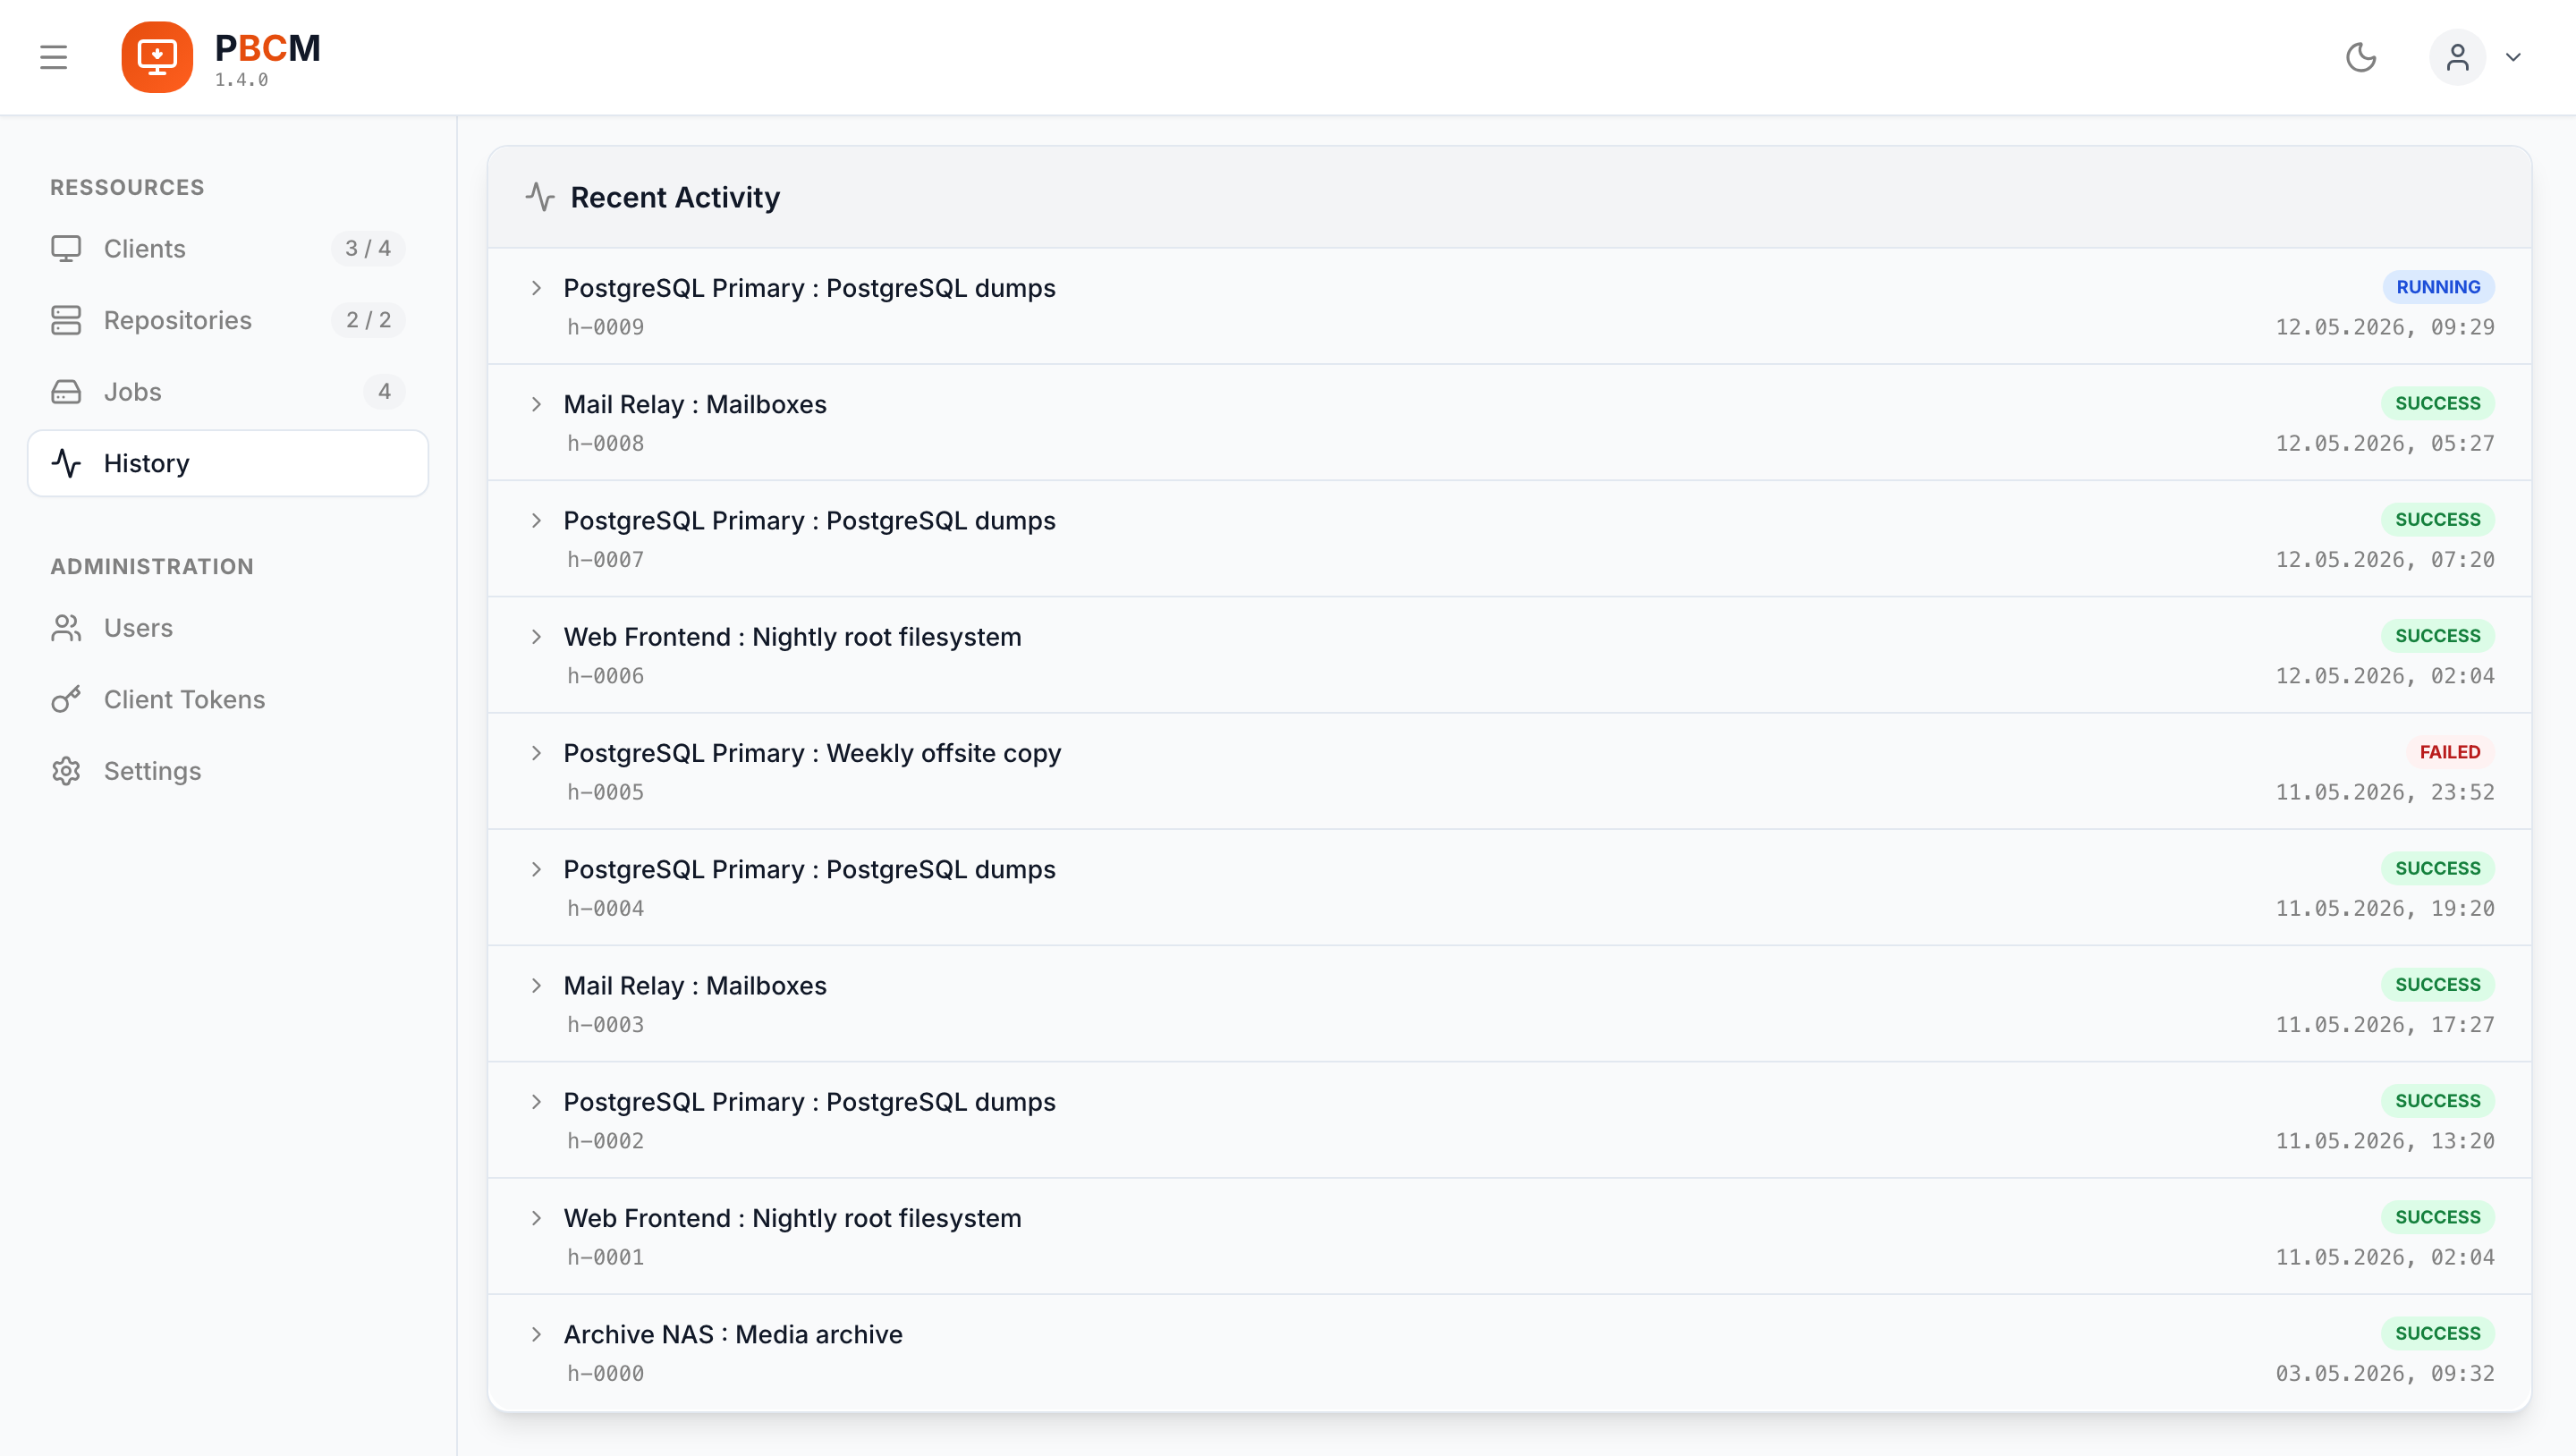Go to the Jobs section
The width and height of the screenshot is (2576, 1456).
(x=228, y=392)
